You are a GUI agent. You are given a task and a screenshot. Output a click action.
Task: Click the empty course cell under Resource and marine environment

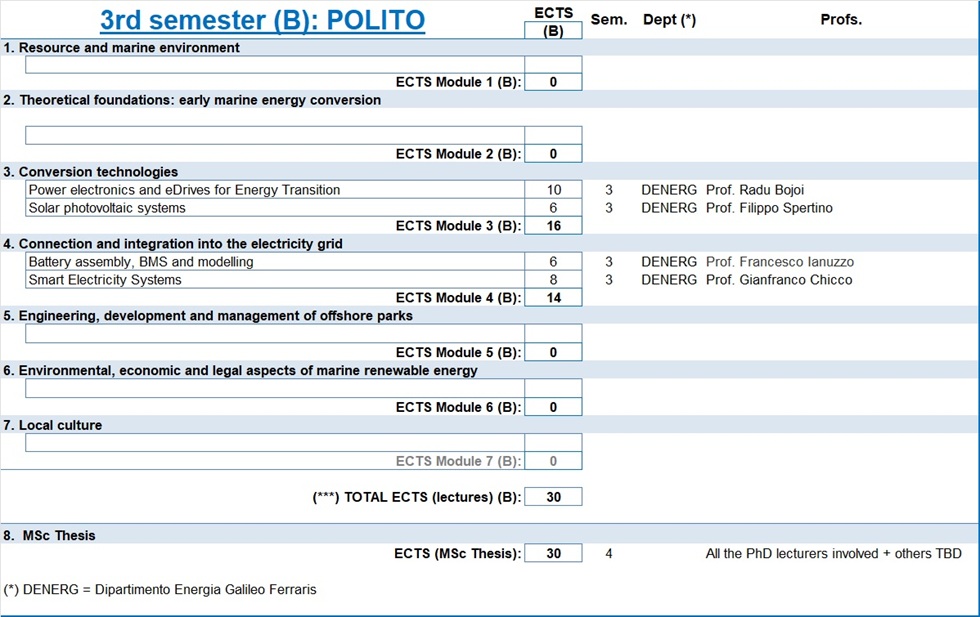point(274,65)
